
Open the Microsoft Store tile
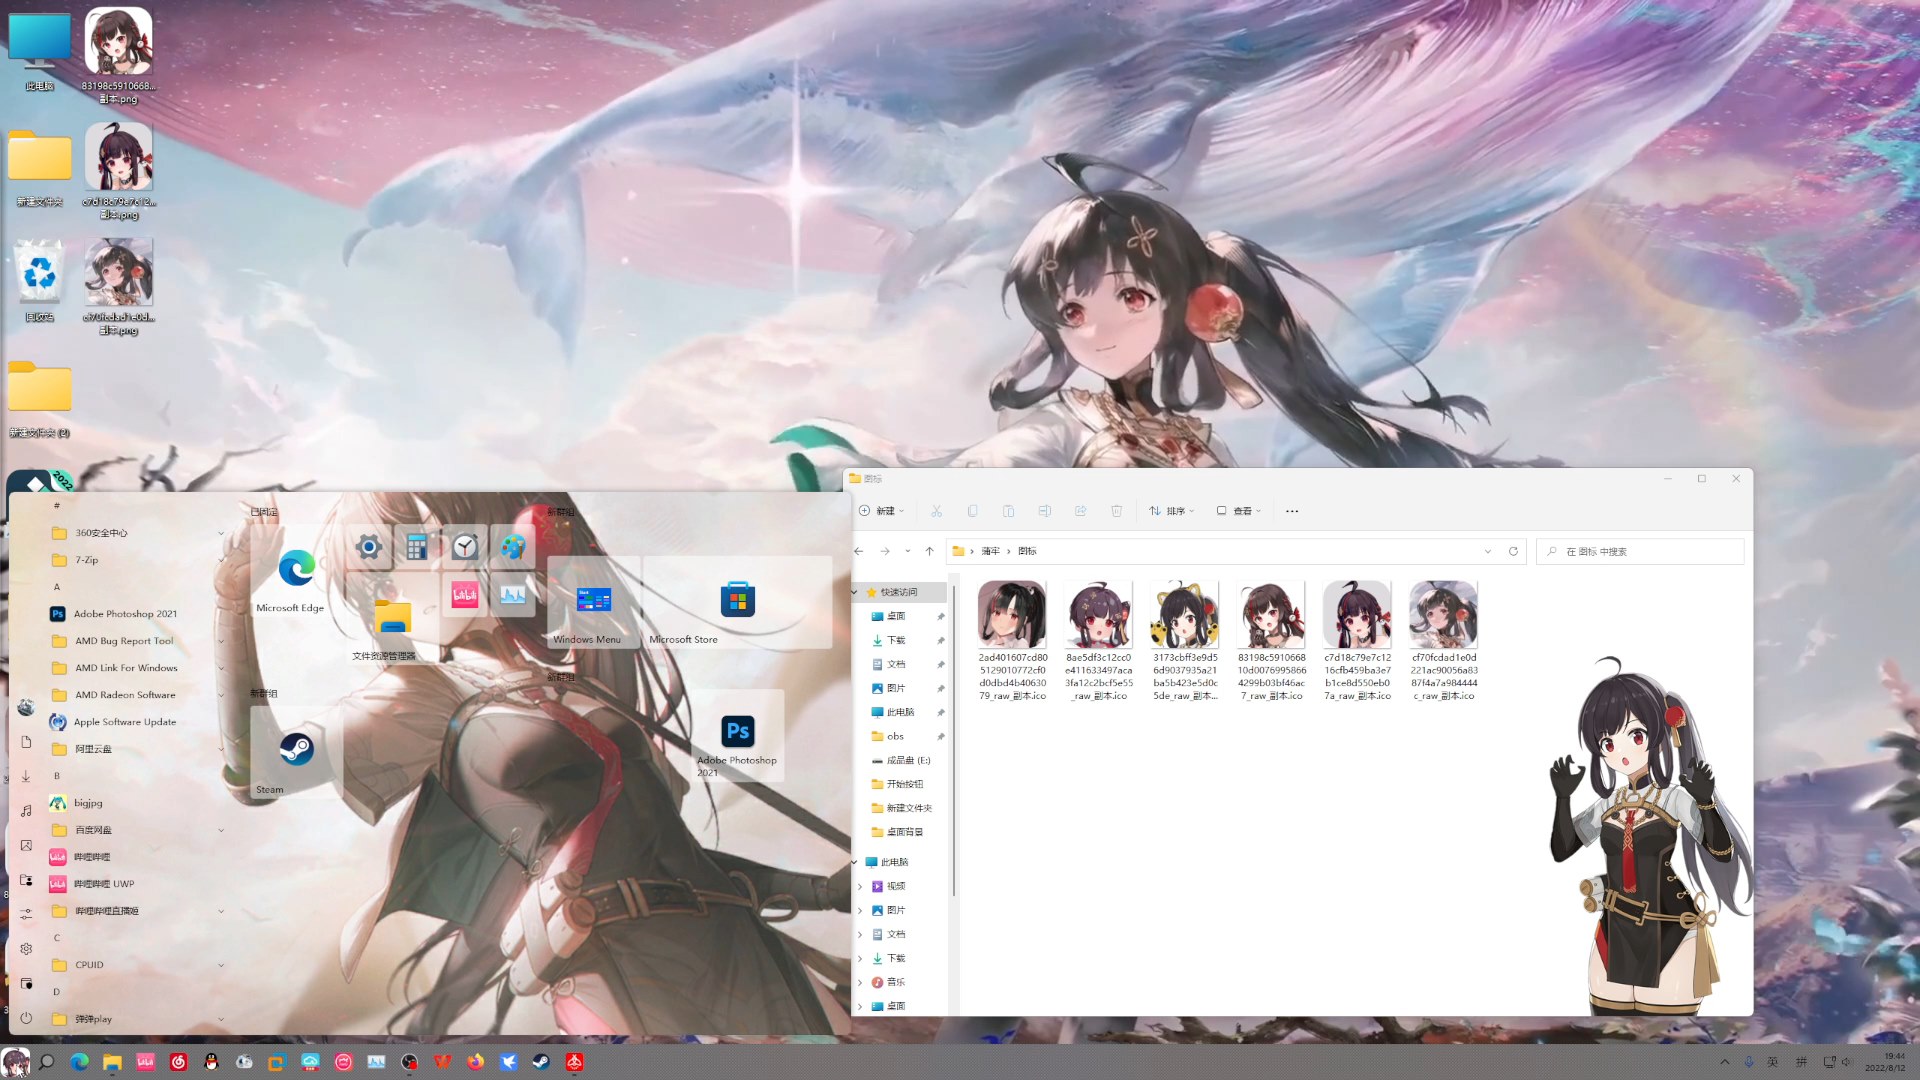point(737,601)
